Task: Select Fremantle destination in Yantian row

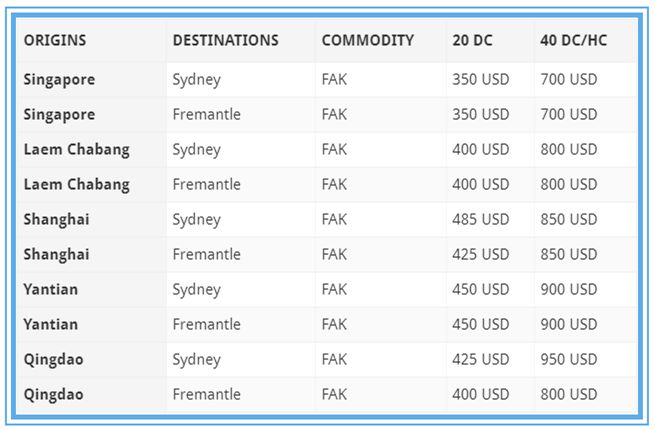Action: coord(206,324)
